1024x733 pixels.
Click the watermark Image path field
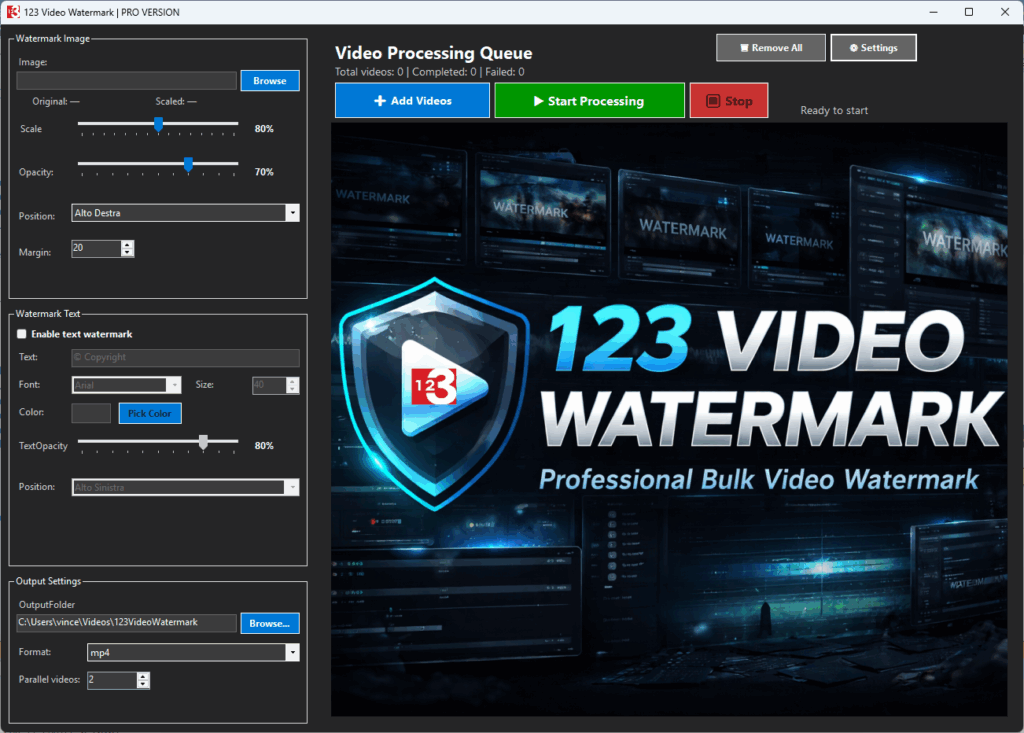coord(126,81)
